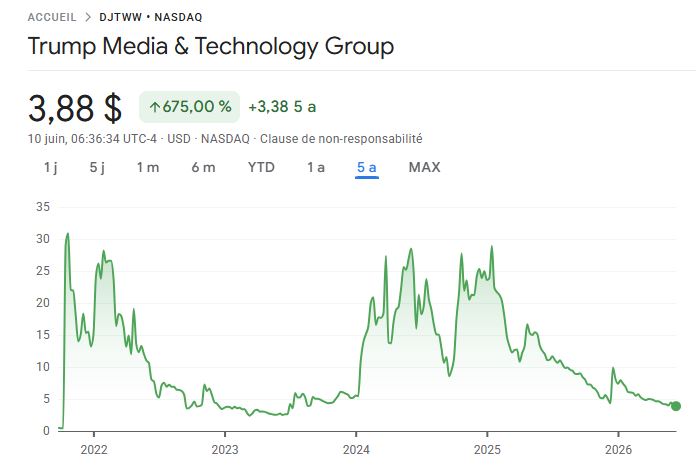This screenshot has width=696, height=475.
Task: Switch to the 6 m range tab
Action: (203, 167)
